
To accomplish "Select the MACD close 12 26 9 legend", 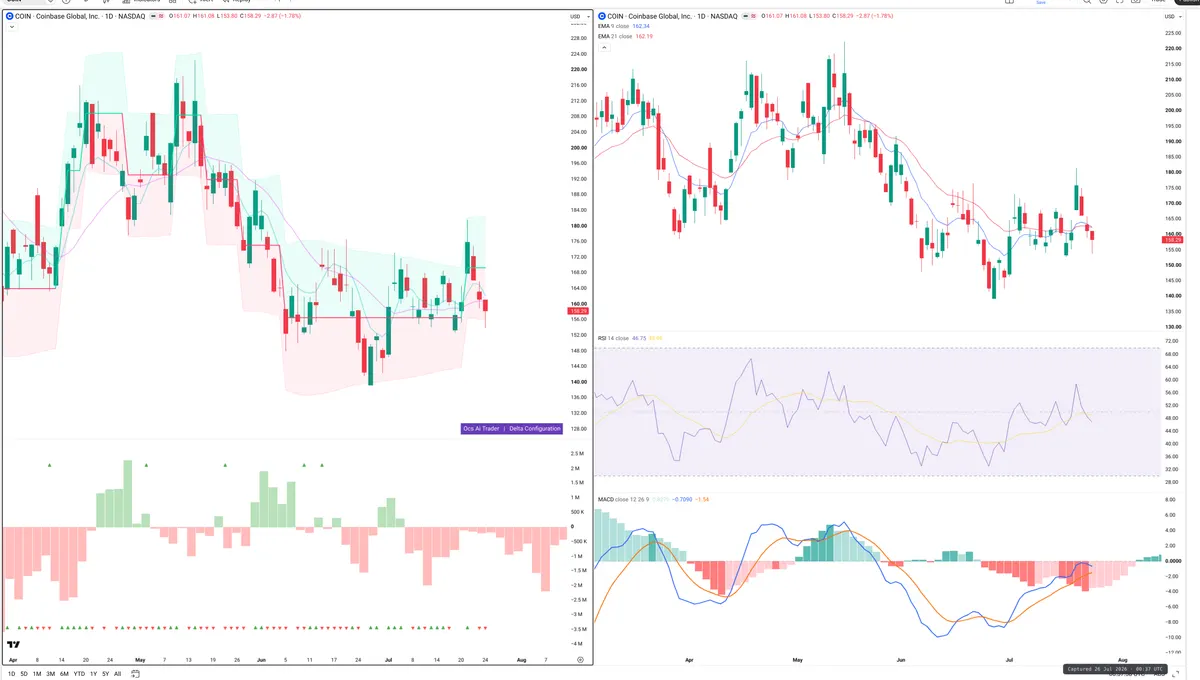I will pos(624,498).
